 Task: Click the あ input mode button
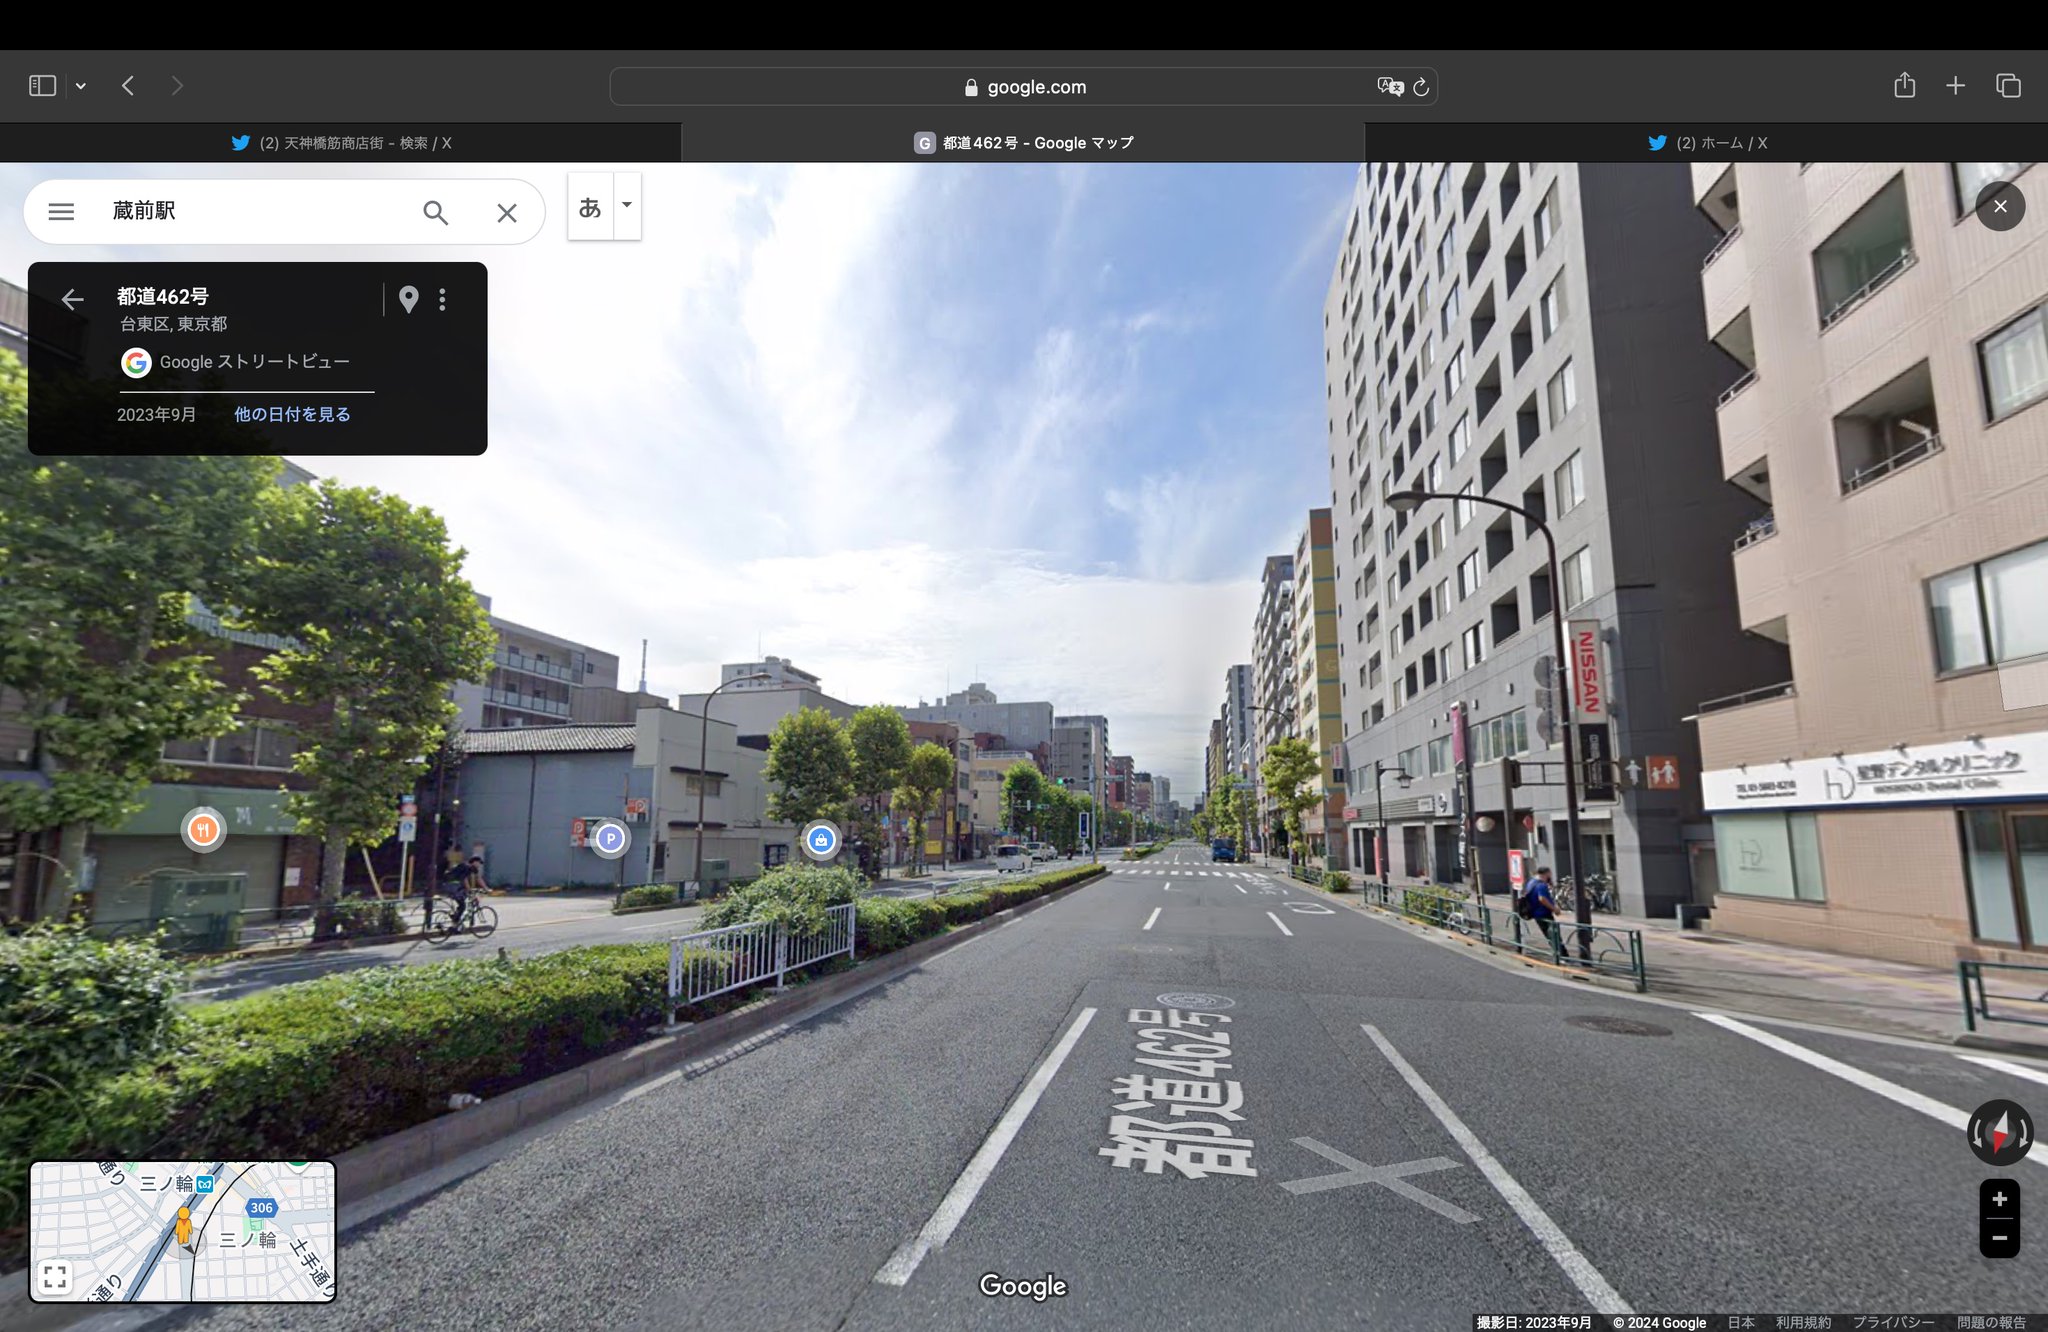tap(590, 207)
